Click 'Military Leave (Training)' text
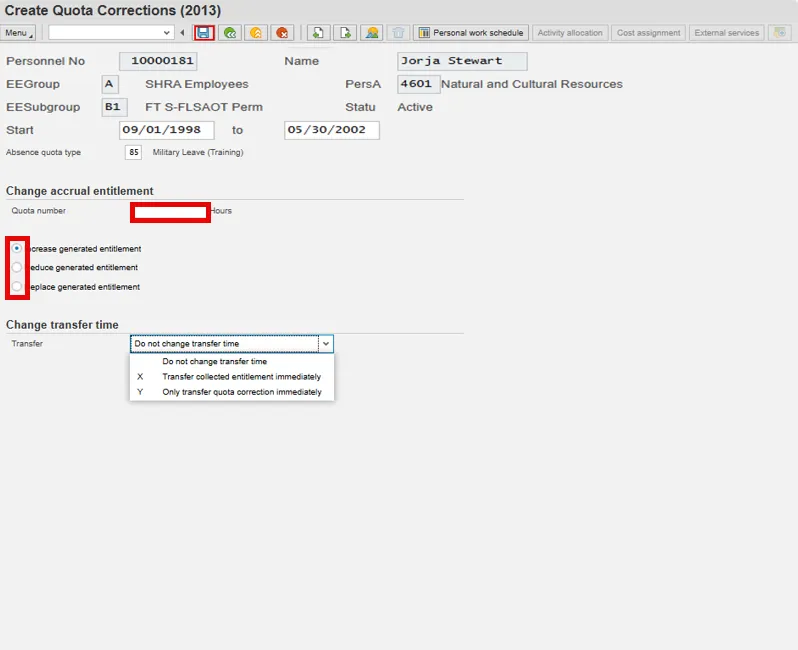This screenshot has width=798, height=650. 198,152
